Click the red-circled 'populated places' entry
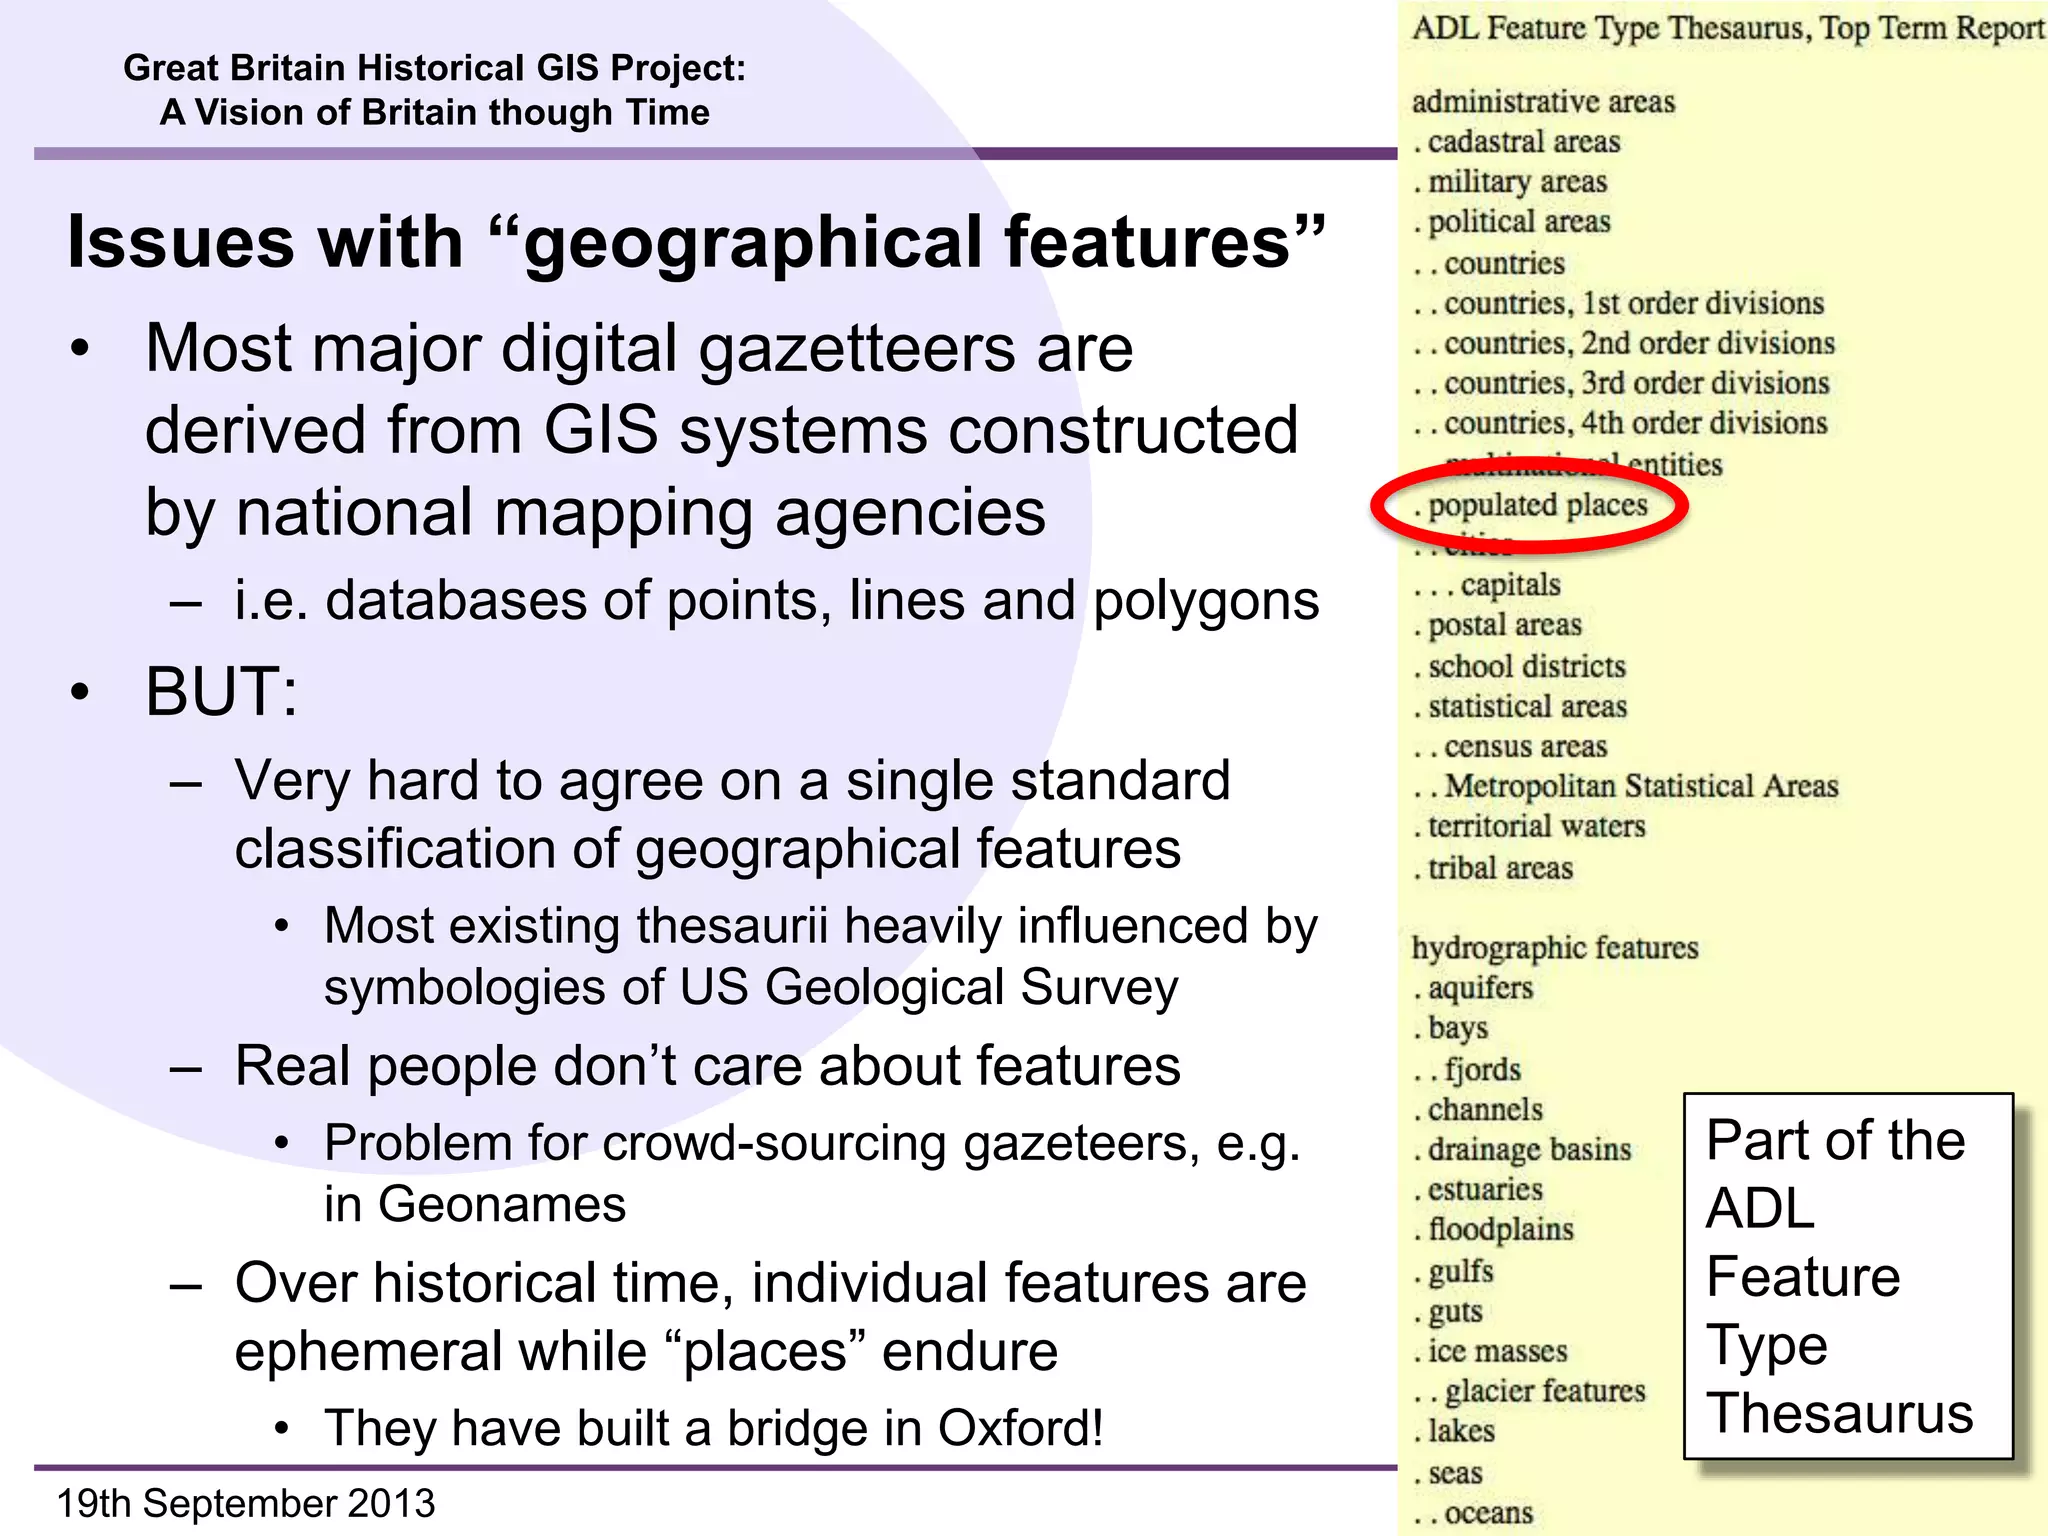 (1536, 506)
